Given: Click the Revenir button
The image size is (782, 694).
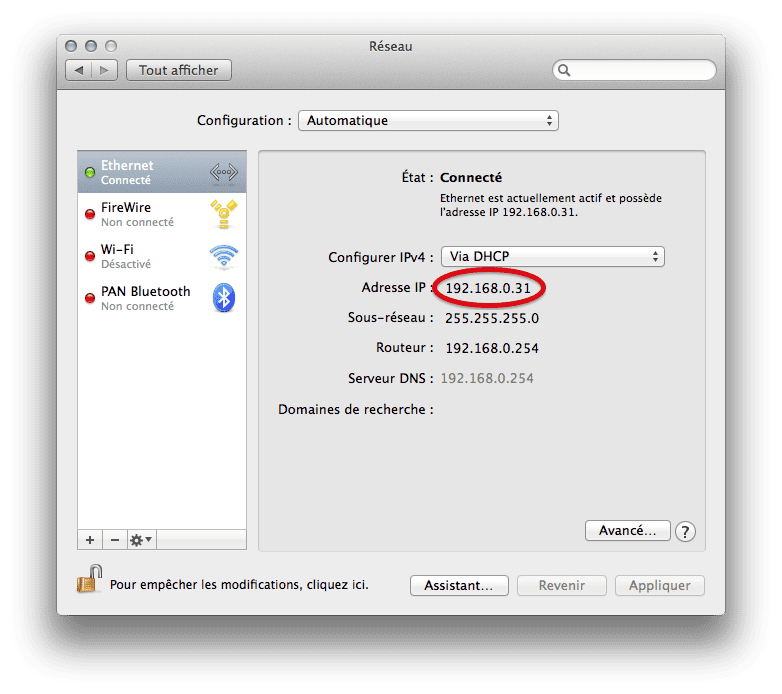Looking at the screenshot, I should [562, 586].
